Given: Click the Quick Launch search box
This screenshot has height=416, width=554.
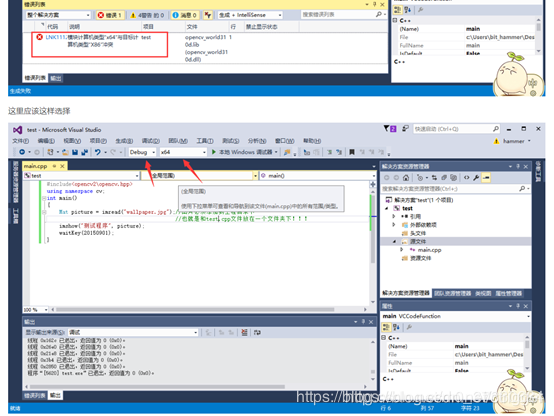Looking at the screenshot, I should coord(456,129).
